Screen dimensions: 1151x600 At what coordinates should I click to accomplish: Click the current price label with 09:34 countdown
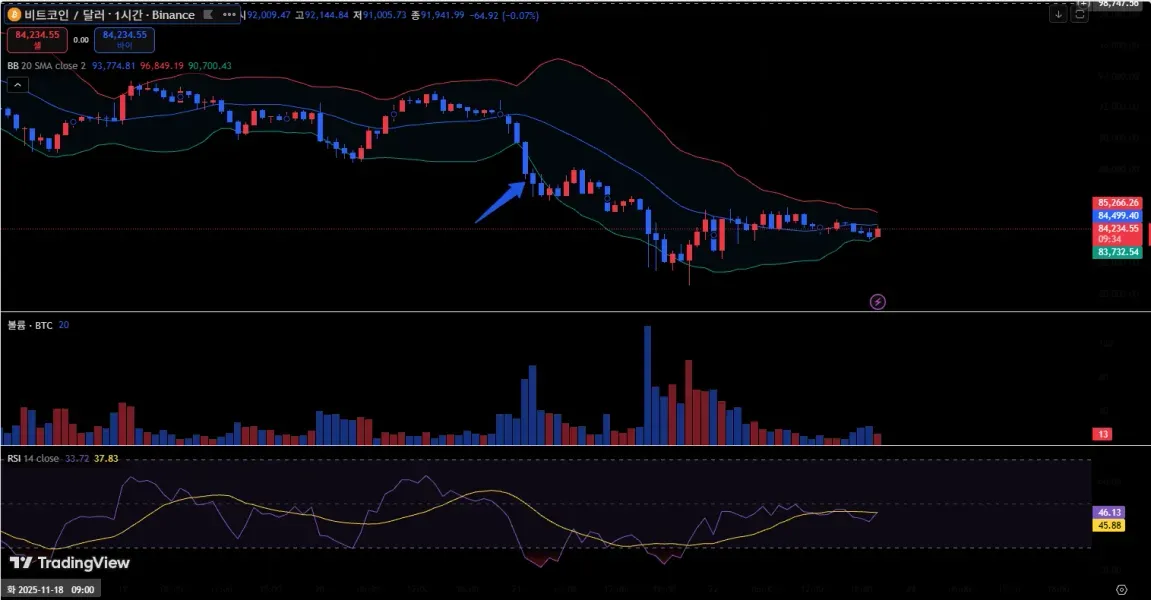click(x=1118, y=234)
